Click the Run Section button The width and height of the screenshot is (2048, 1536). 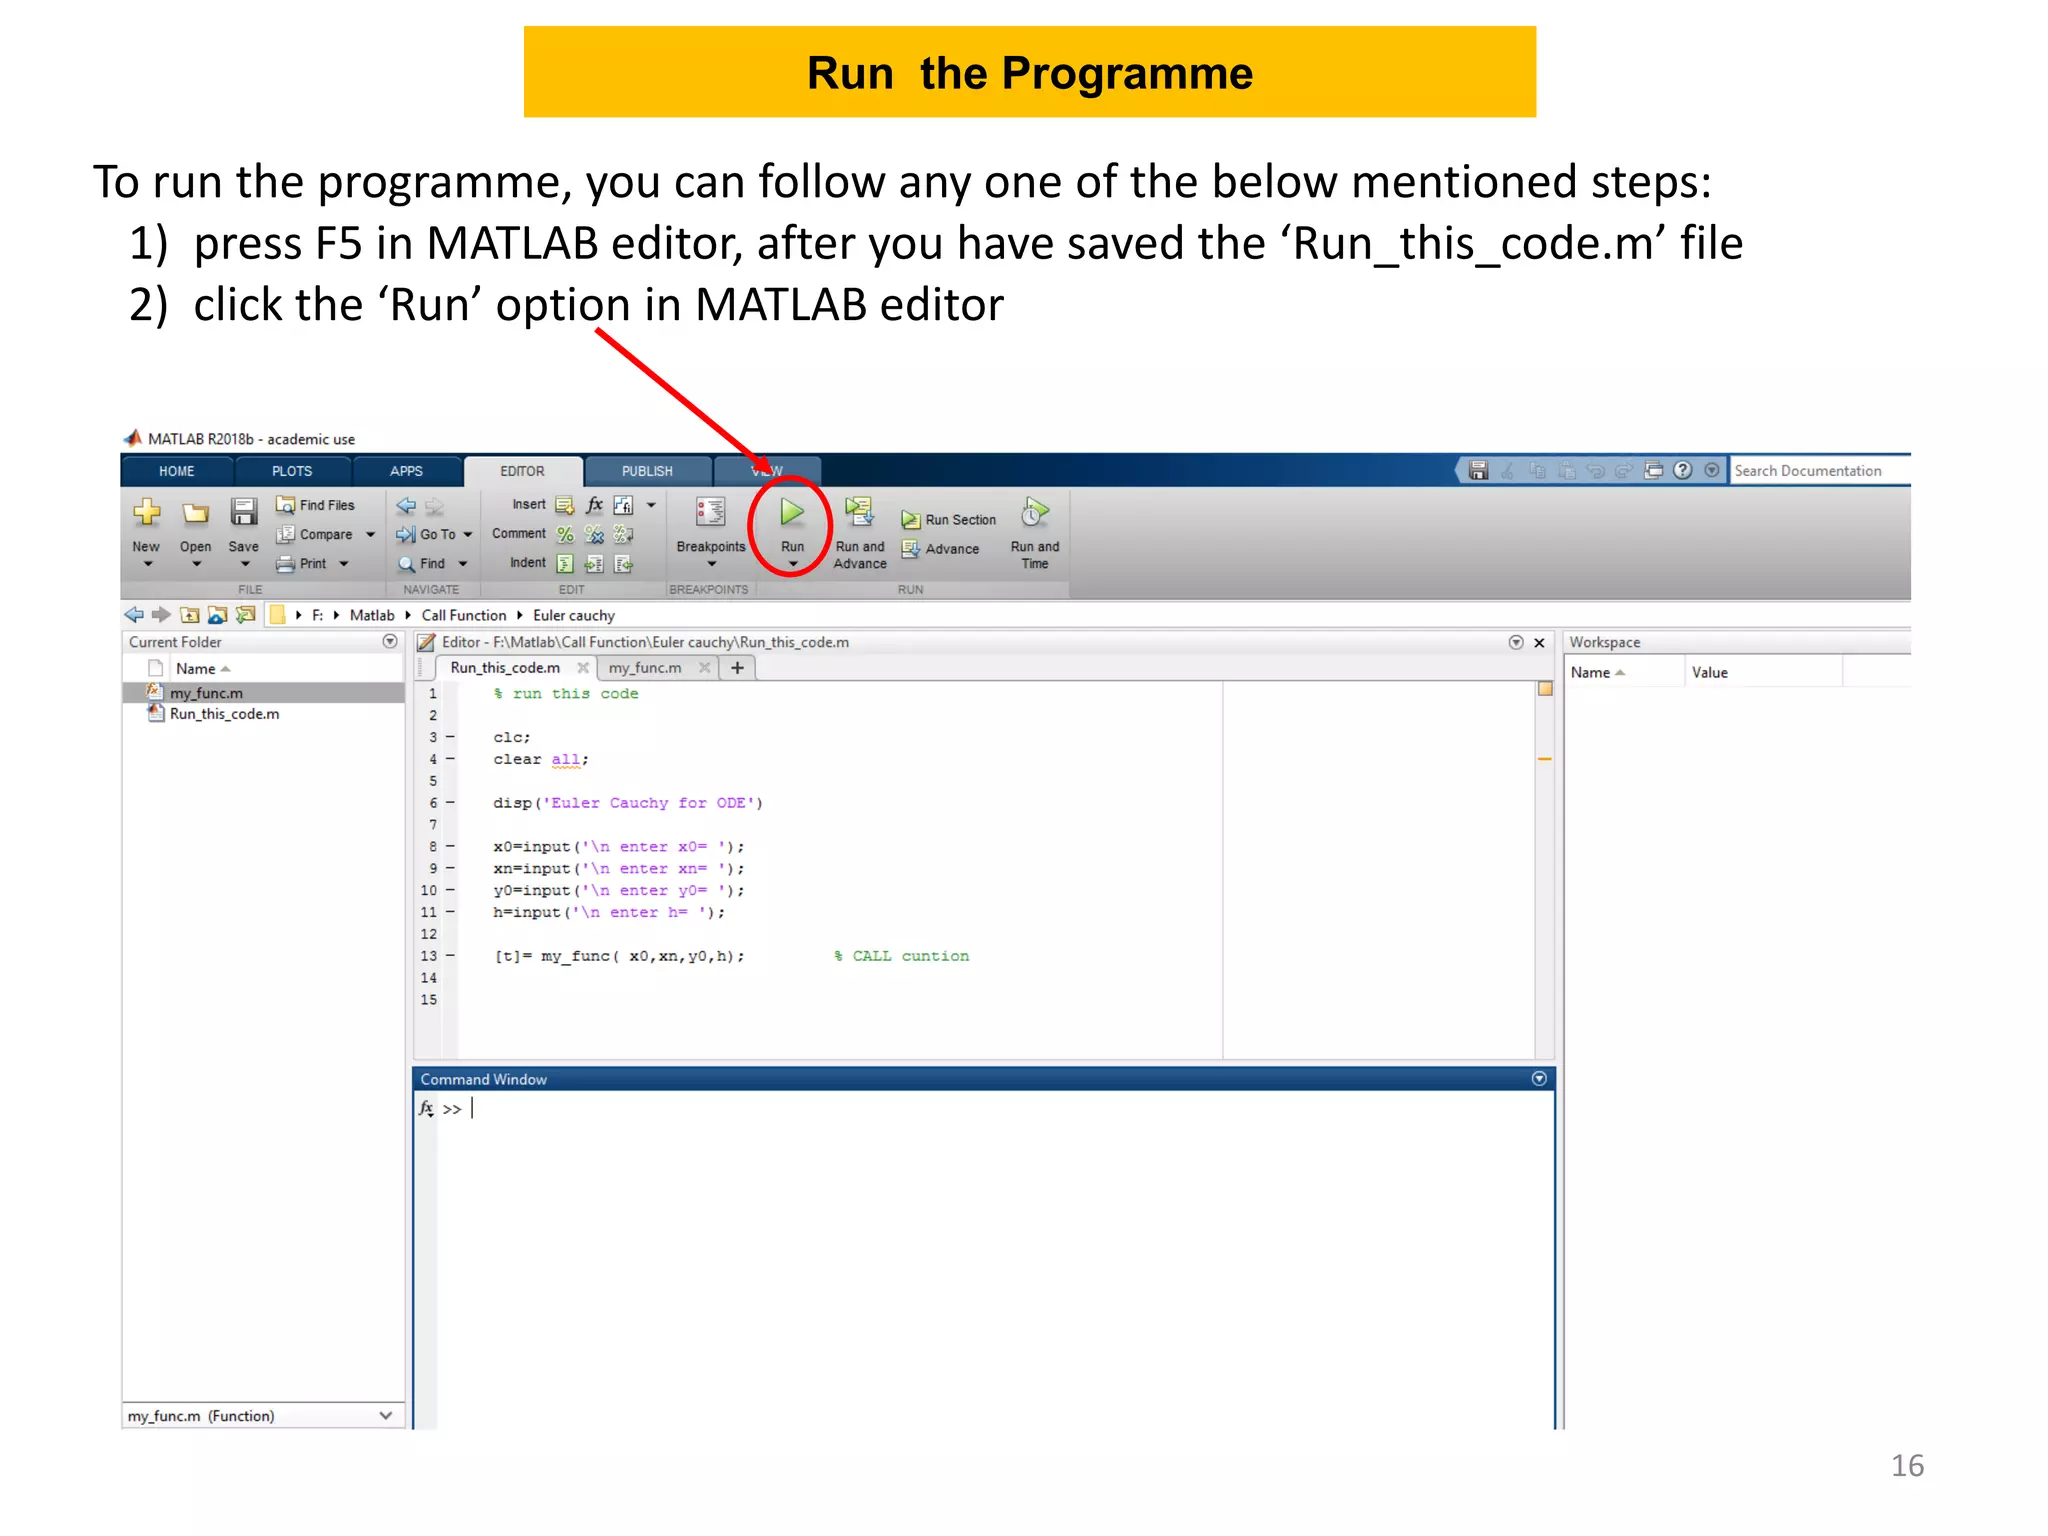click(949, 520)
